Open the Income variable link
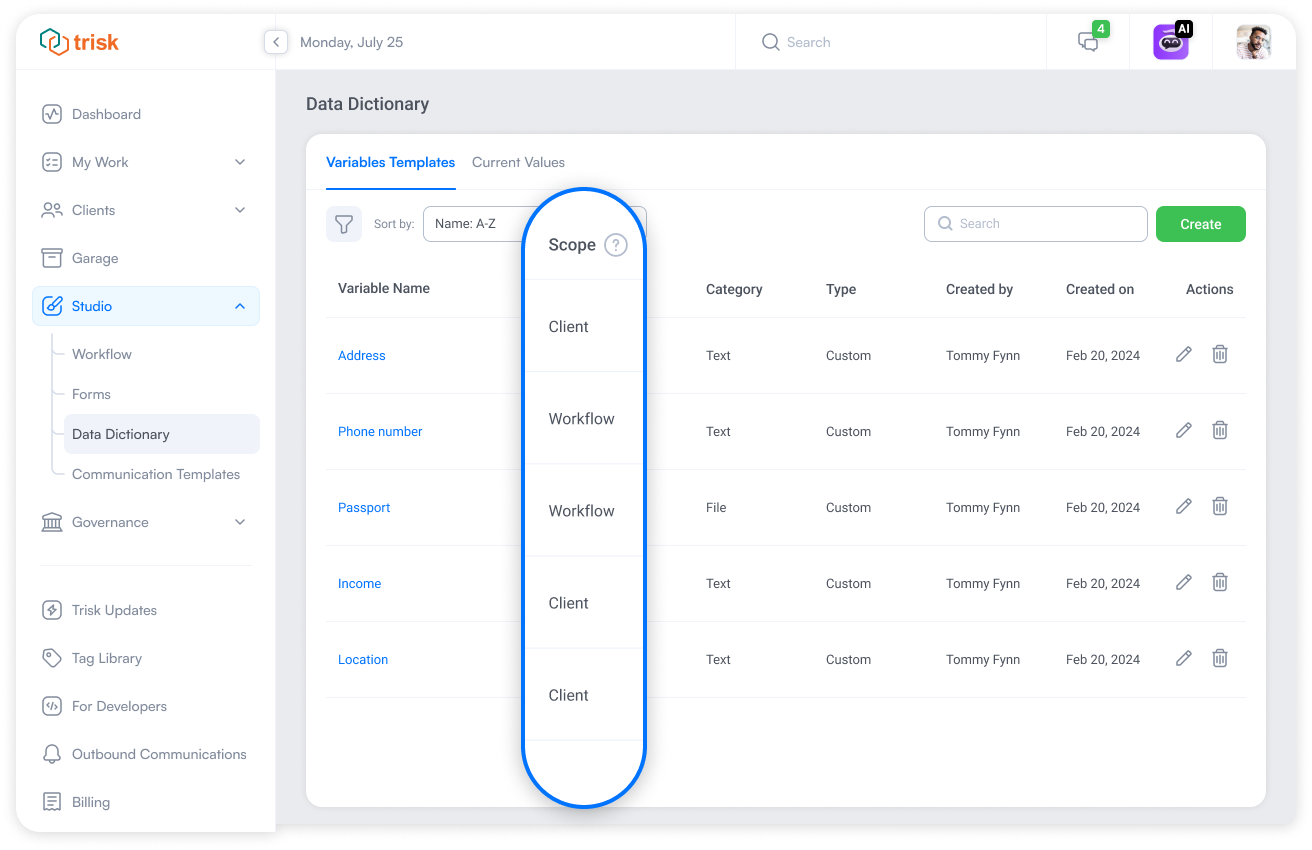 click(359, 583)
